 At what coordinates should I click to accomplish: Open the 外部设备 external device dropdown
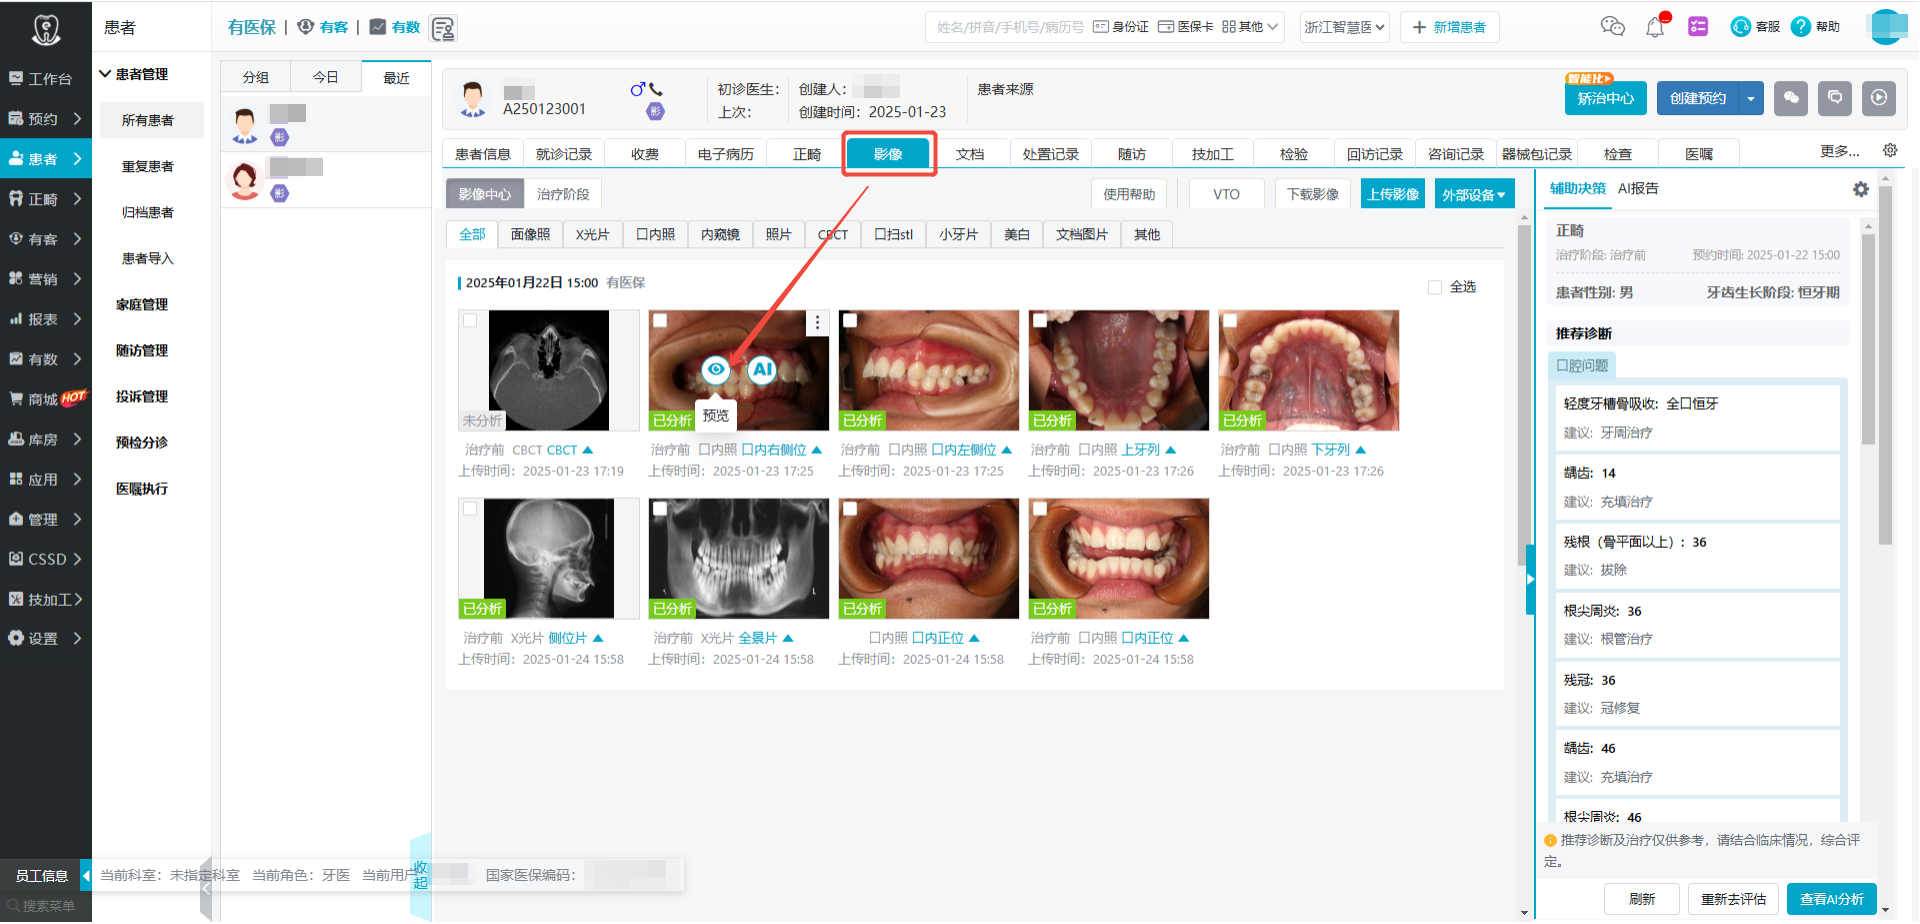(x=1474, y=193)
